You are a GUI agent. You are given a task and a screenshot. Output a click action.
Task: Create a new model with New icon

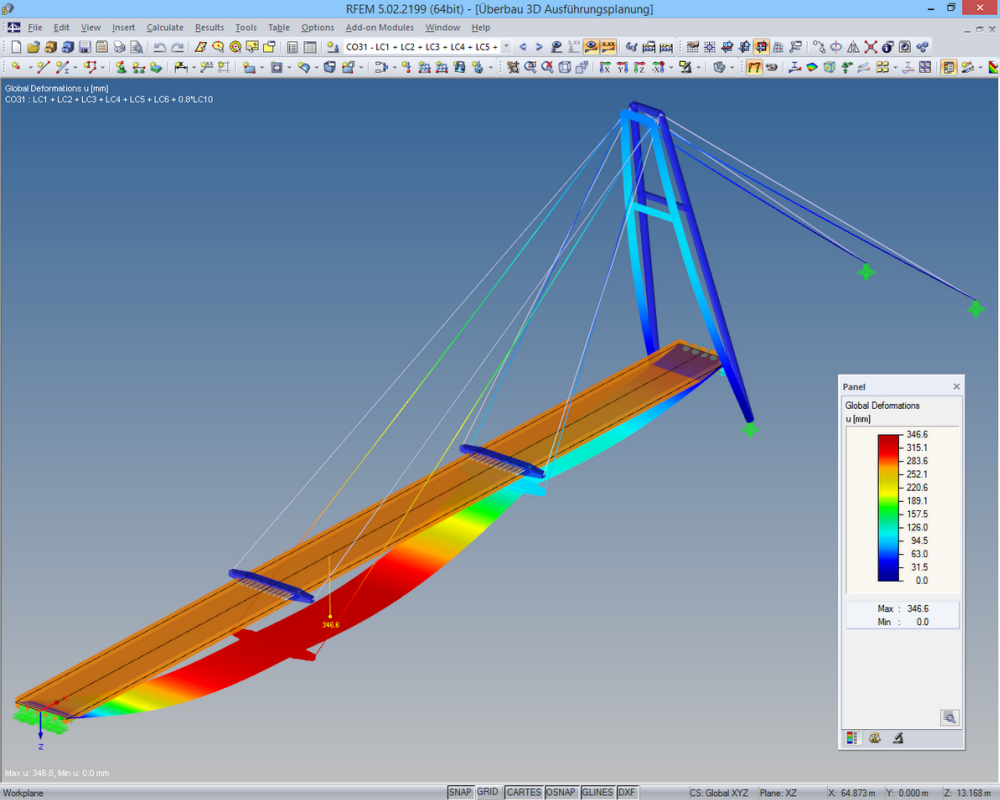tap(17, 47)
